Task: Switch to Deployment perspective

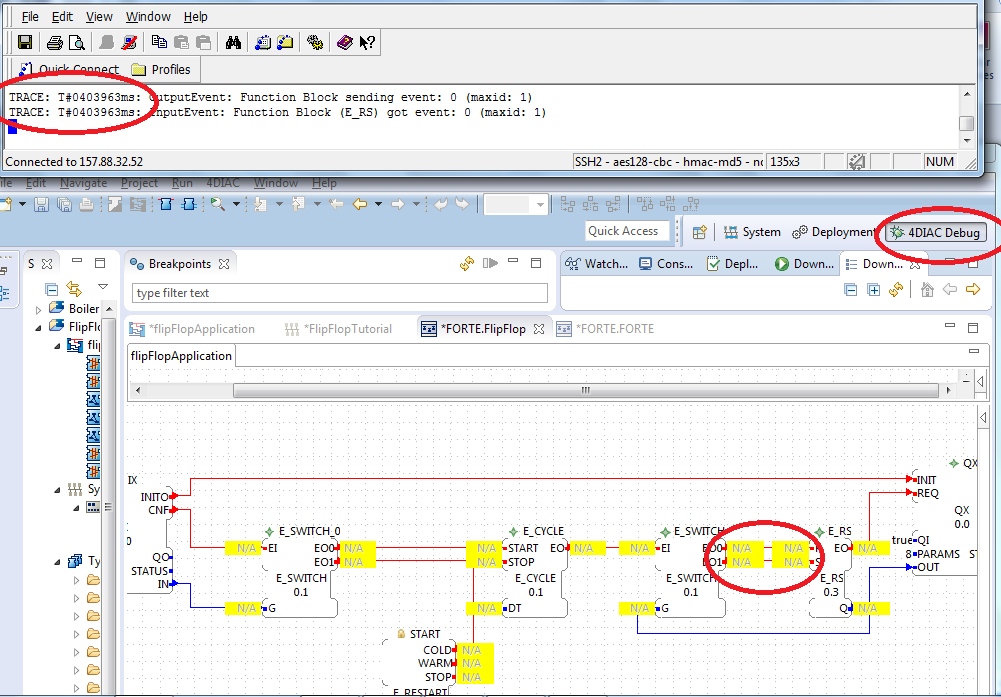Action: pyautogui.click(x=834, y=232)
